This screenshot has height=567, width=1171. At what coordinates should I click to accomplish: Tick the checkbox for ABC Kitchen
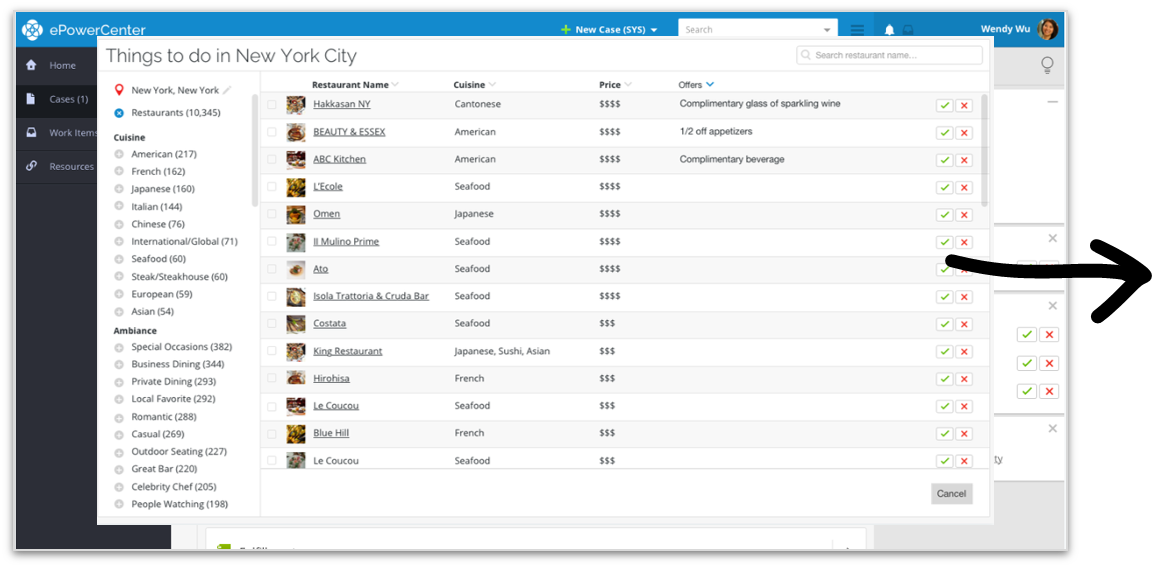(272, 159)
